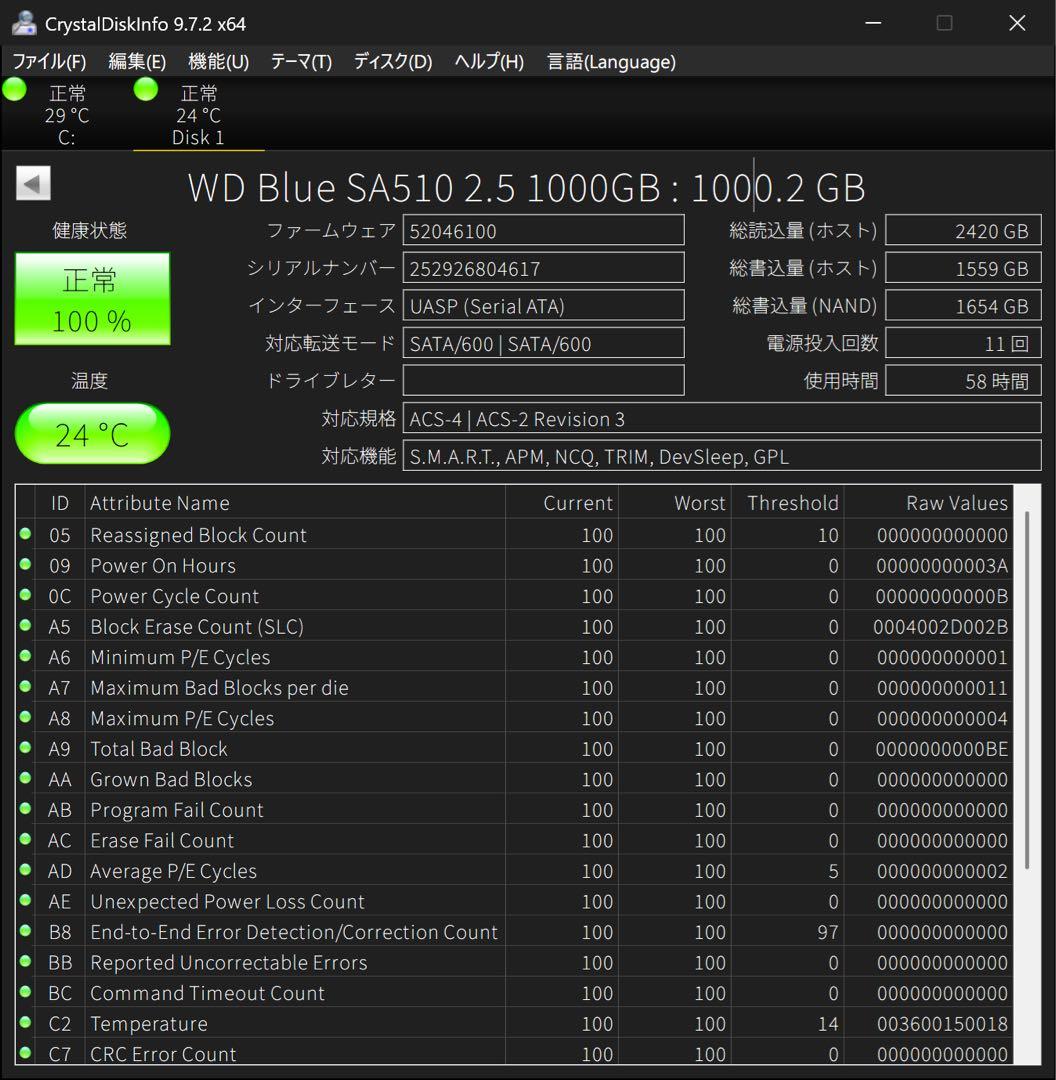Image resolution: width=1056 pixels, height=1080 pixels.
Task: Click the green dot beside Reassigned Block Count
Action: pyautogui.click(x=25, y=534)
